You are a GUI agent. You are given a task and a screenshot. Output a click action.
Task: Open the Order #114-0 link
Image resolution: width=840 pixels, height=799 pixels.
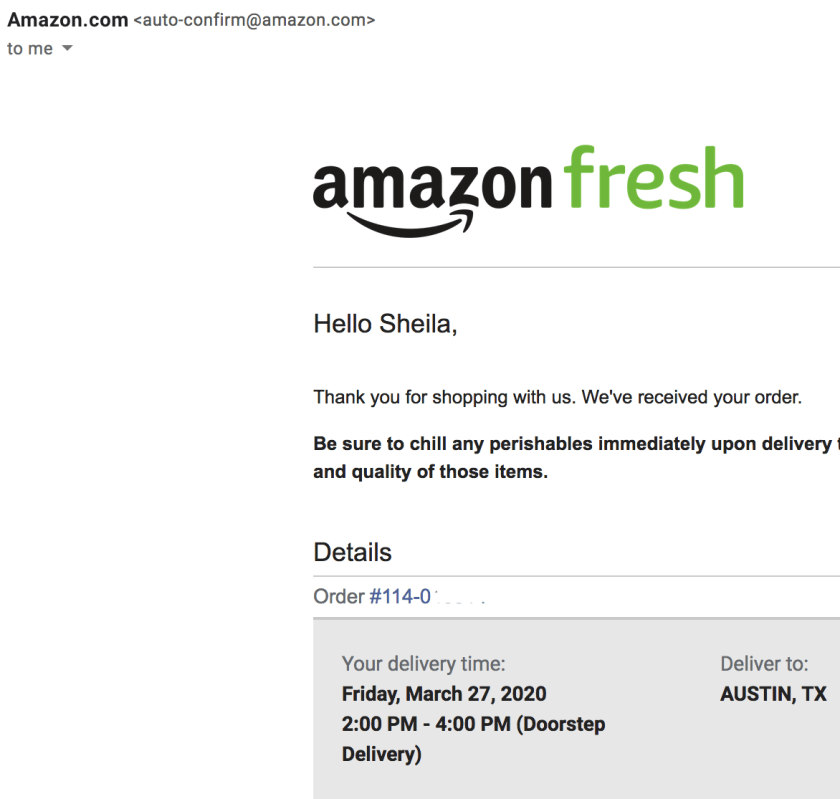tap(402, 596)
